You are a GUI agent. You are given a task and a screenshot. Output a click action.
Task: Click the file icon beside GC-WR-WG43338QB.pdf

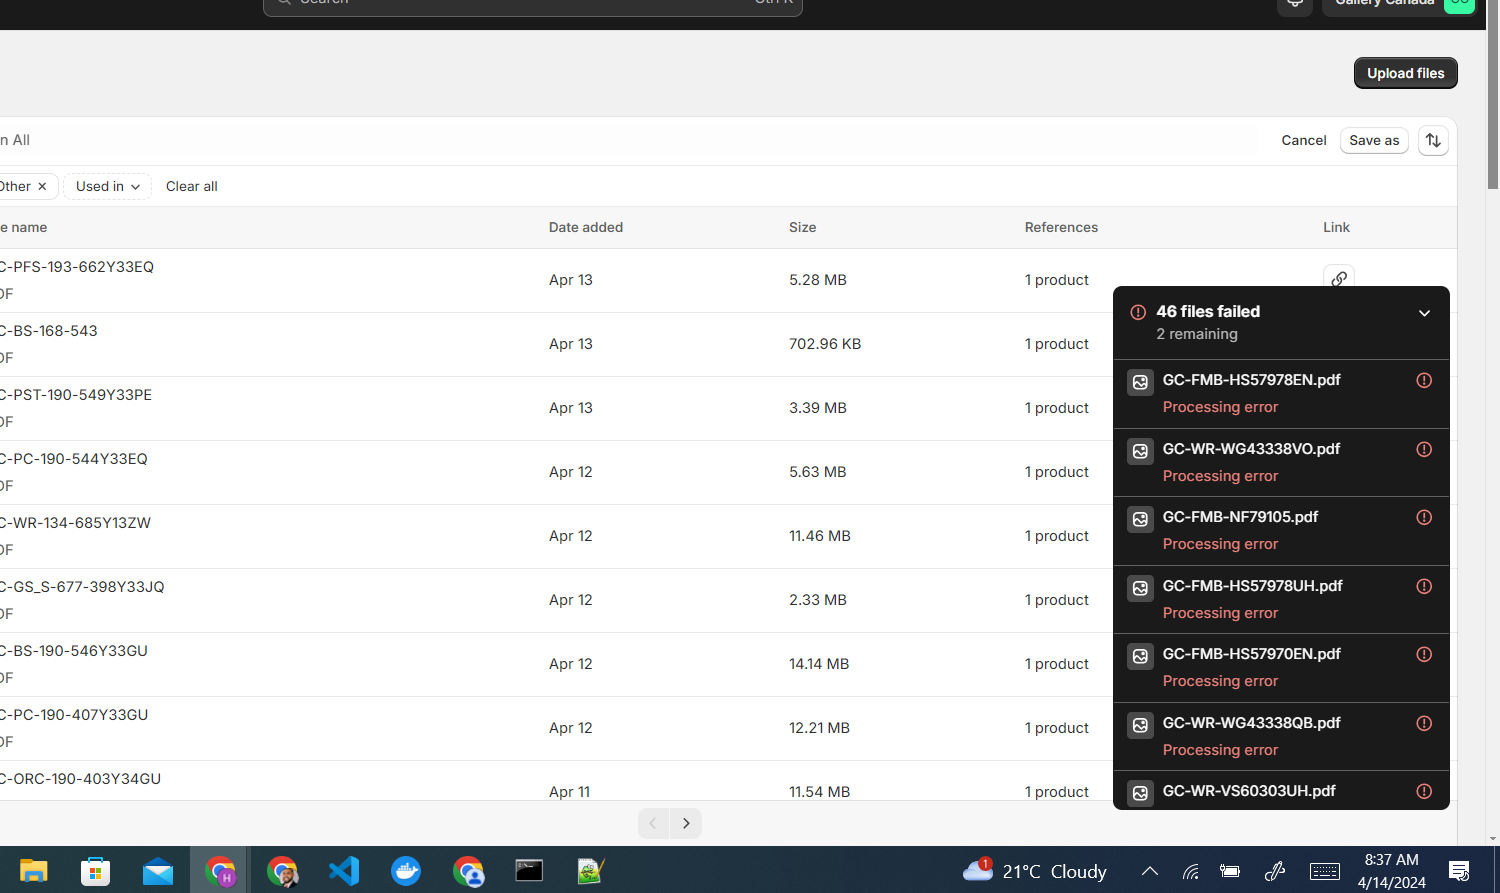point(1140,725)
